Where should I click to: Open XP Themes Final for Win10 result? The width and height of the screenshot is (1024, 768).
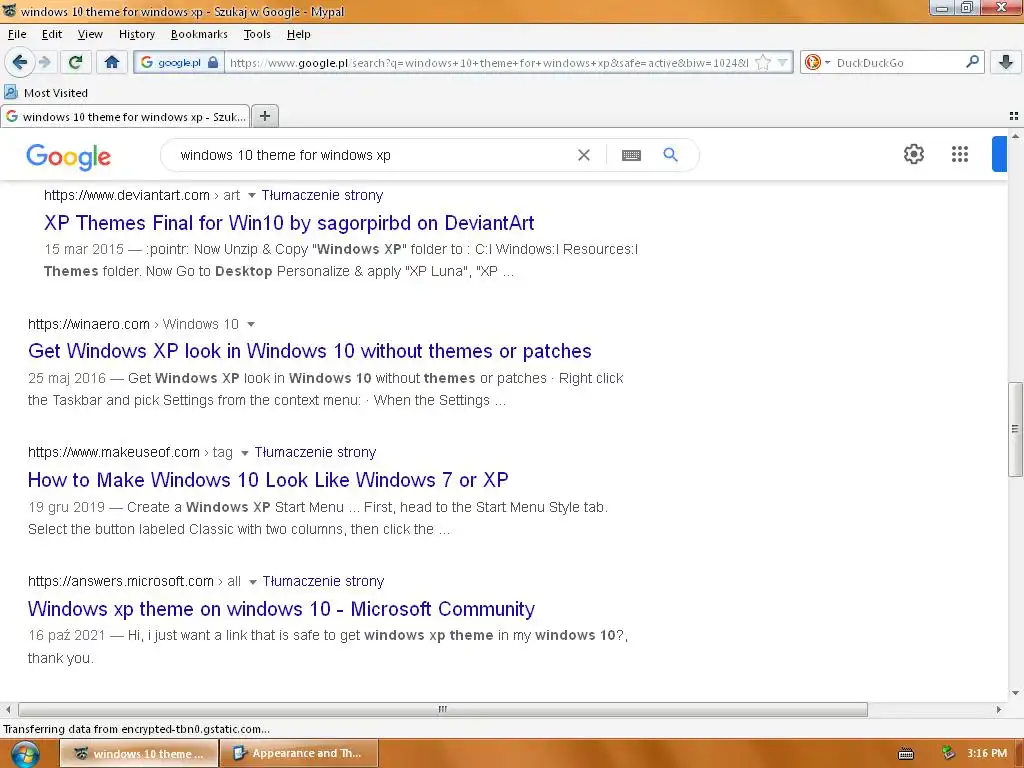[x=289, y=223]
